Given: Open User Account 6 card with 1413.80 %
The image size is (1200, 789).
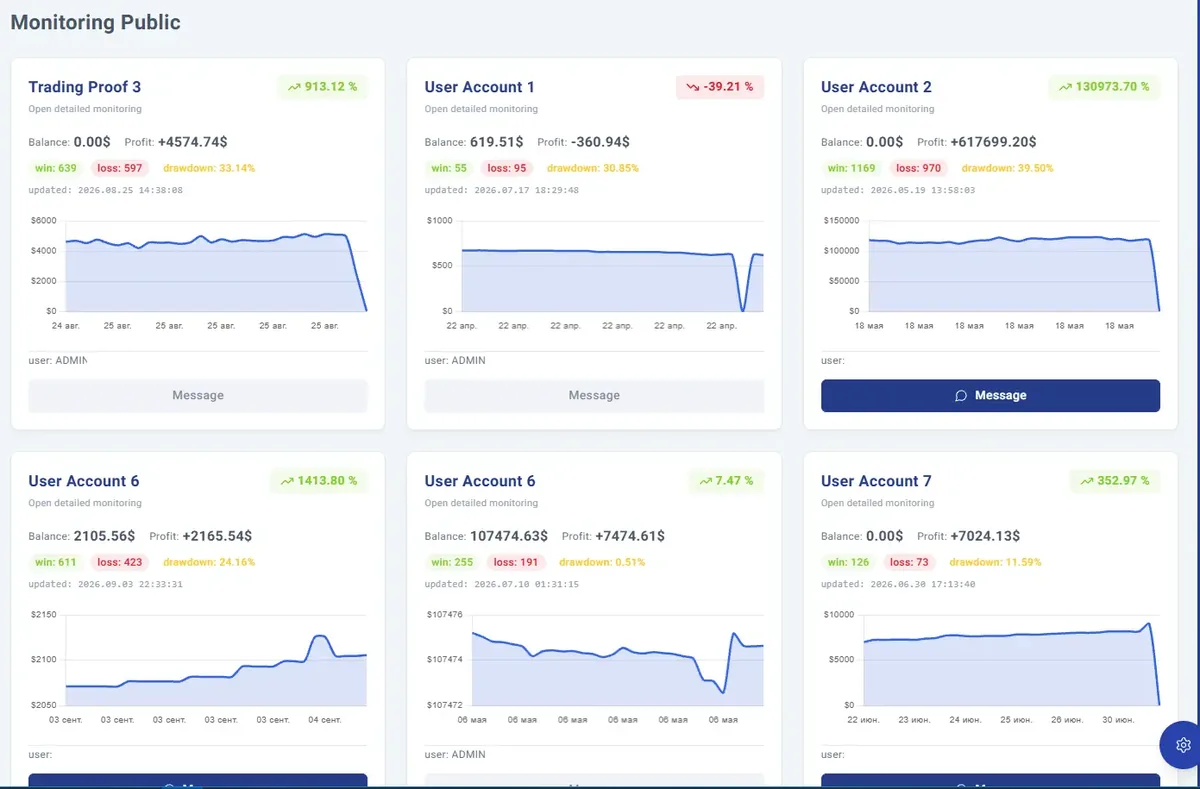Looking at the screenshot, I should tap(83, 481).
